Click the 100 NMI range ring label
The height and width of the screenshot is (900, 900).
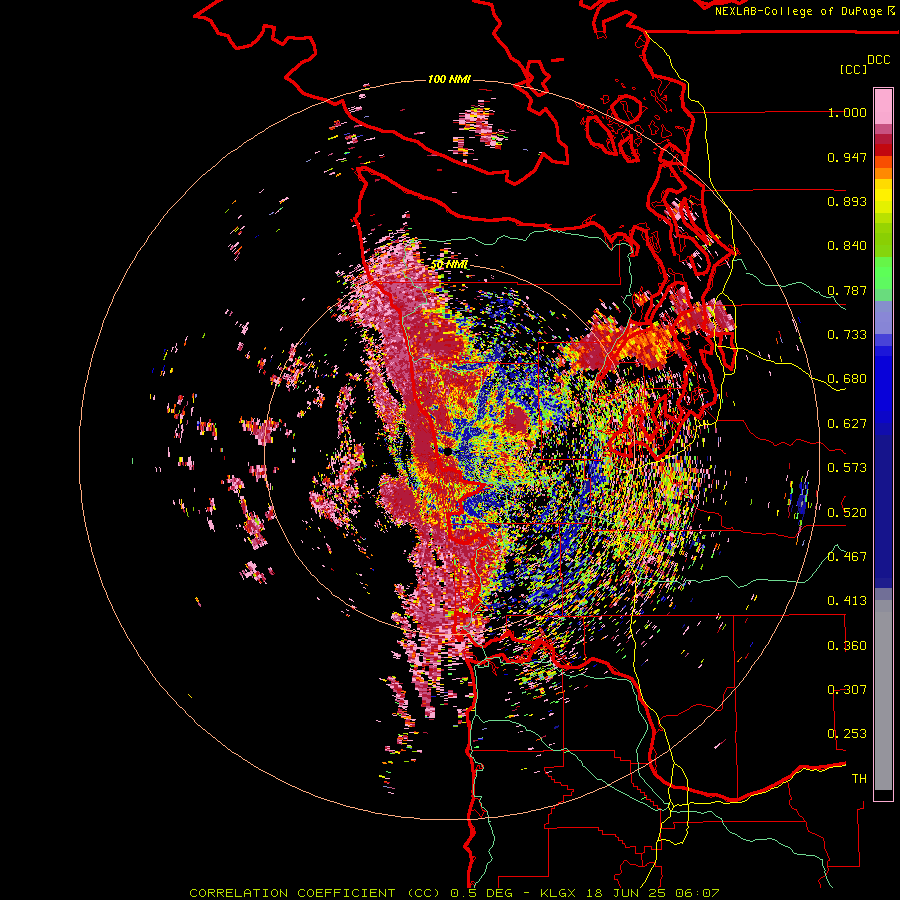(x=449, y=79)
